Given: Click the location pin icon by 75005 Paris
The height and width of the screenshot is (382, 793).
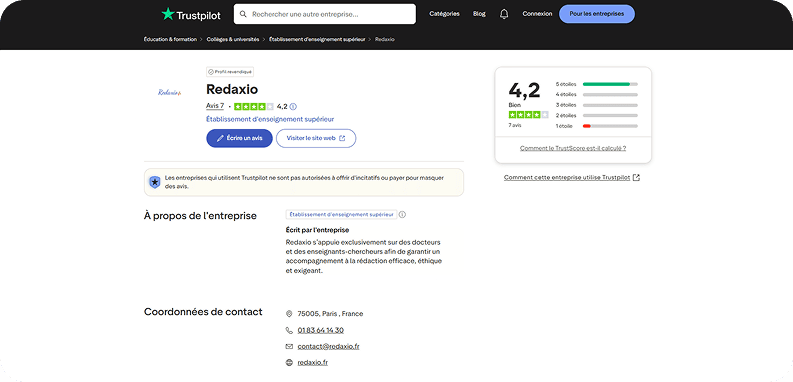Looking at the screenshot, I should click(289, 314).
